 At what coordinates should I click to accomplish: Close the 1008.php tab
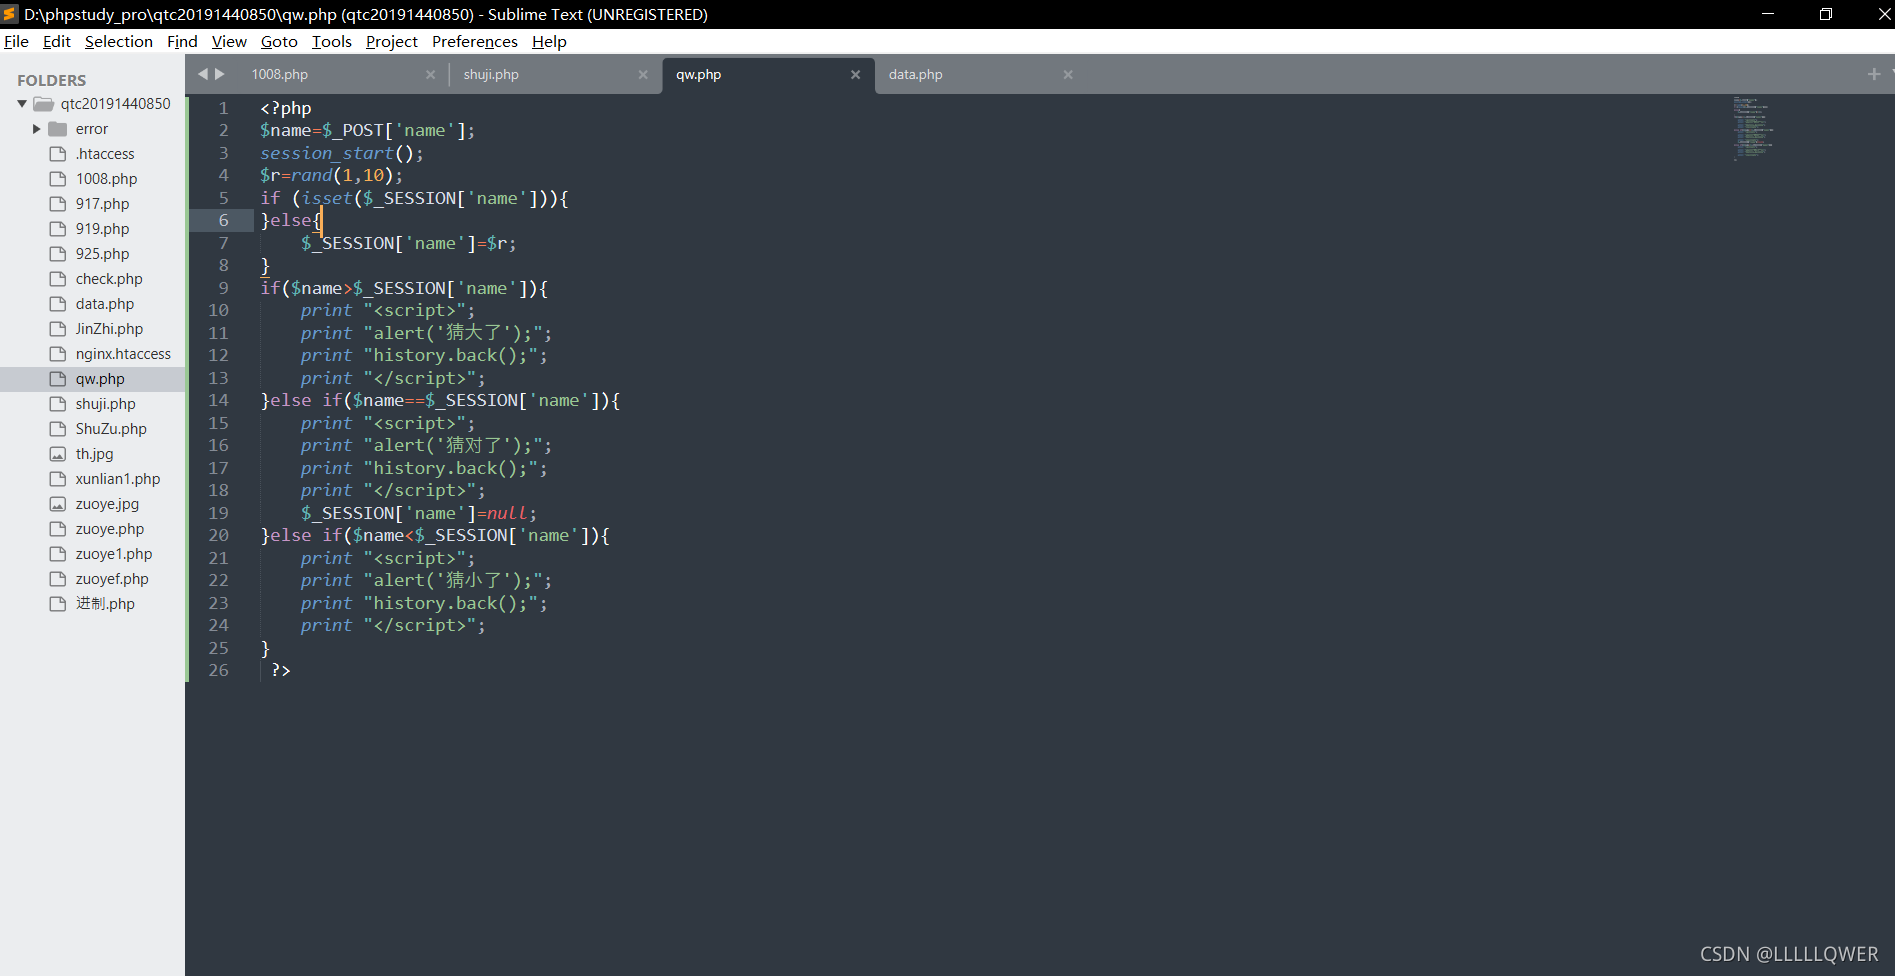point(430,75)
